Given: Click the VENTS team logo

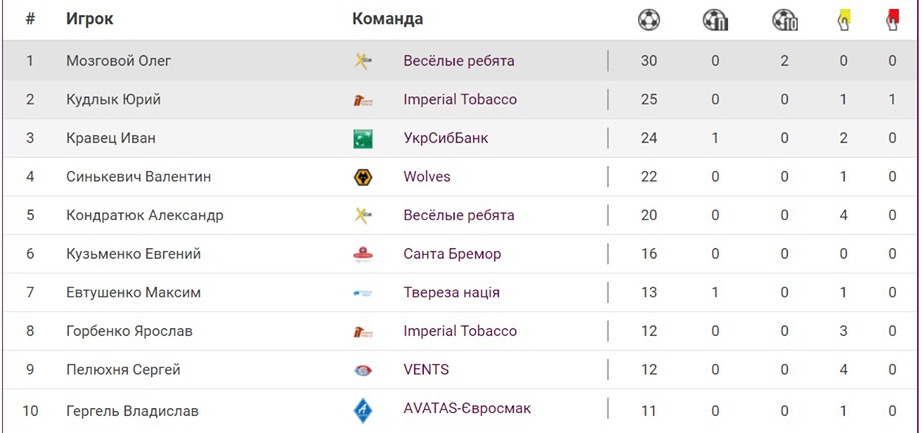Looking at the screenshot, I should pos(363,370).
